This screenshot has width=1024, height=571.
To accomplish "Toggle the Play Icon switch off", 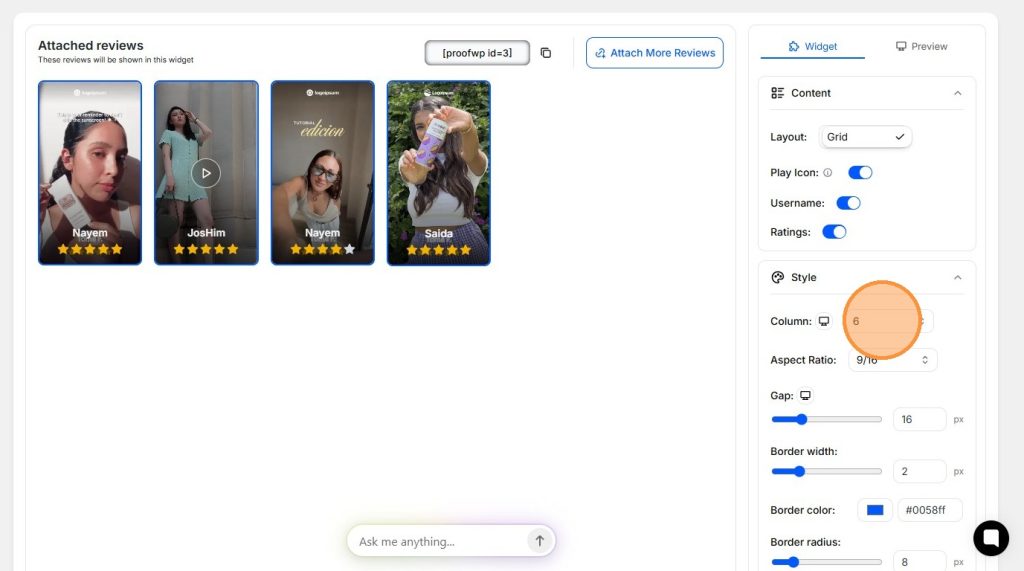I will click(860, 172).
